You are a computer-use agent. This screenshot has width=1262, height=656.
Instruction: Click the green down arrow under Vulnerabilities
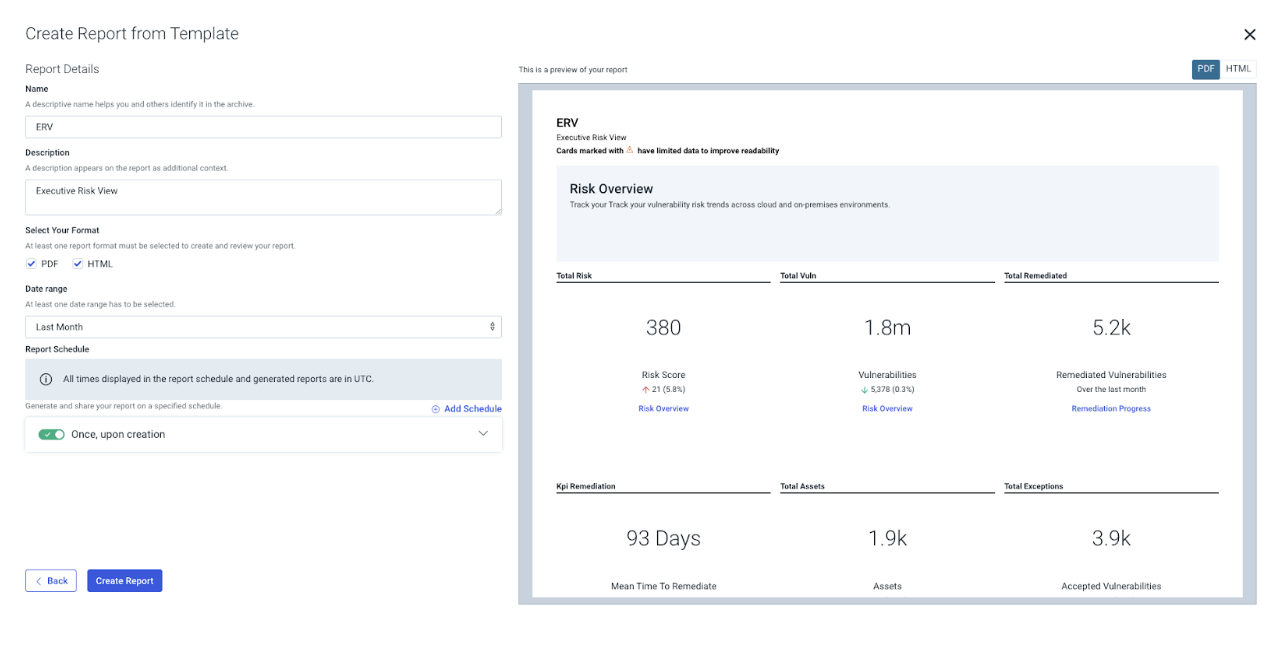[864, 389]
